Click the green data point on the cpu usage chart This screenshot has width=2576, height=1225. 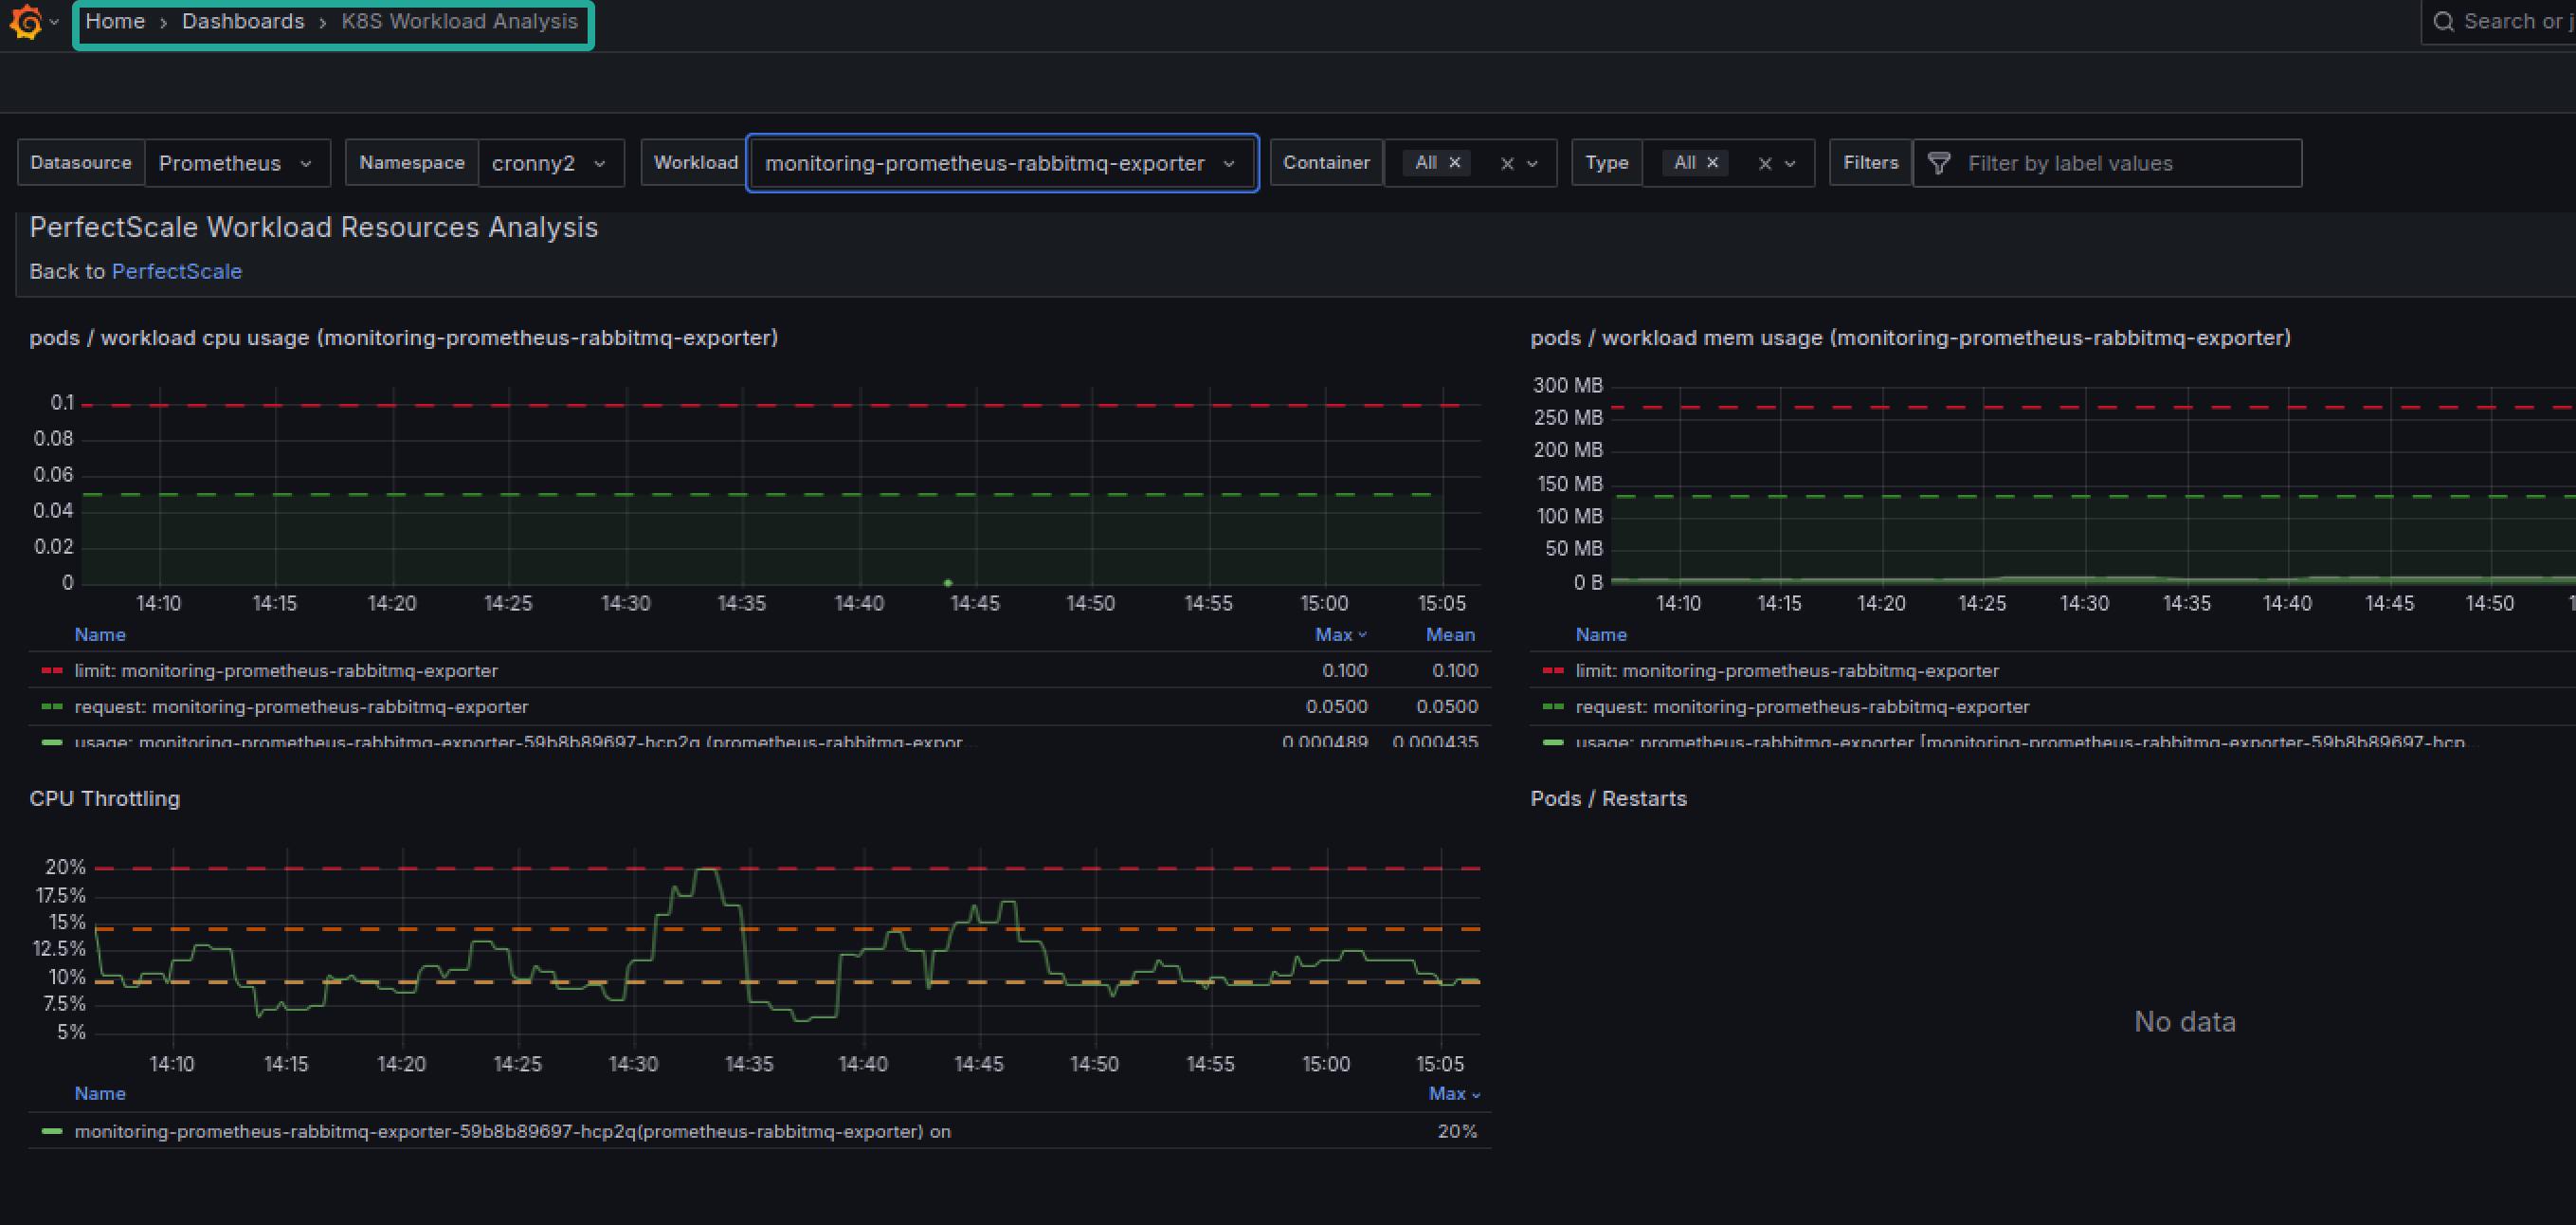(948, 583)
